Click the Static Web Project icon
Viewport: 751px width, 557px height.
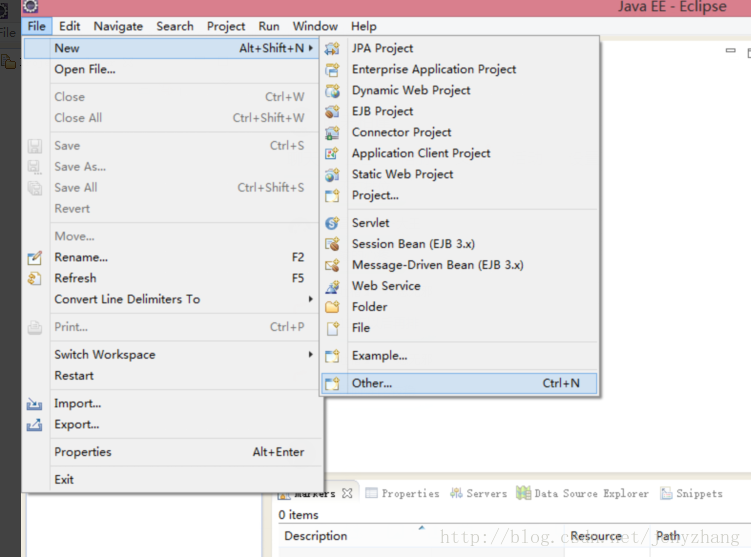[332, 174]
